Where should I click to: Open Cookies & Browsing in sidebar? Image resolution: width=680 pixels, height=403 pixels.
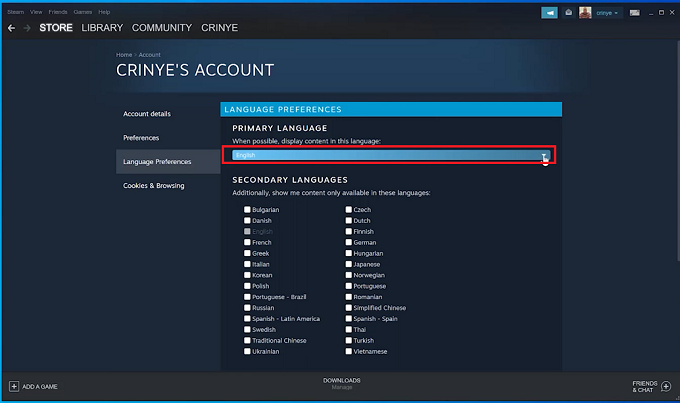click(154, 185)
